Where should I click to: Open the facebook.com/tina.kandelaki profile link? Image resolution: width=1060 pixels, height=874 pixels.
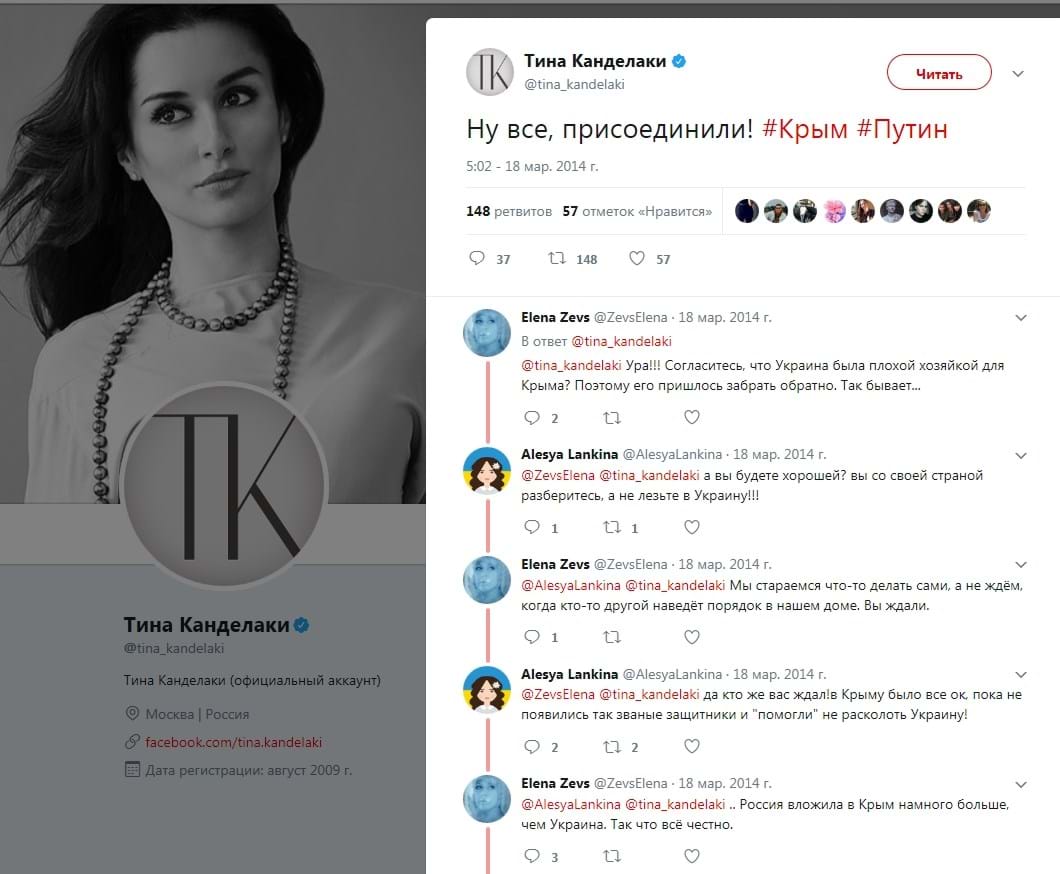233,742
